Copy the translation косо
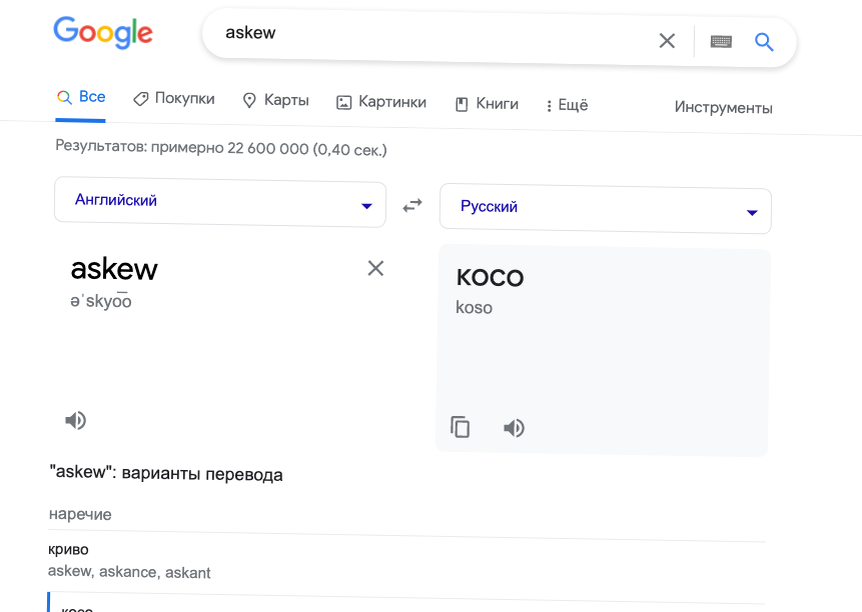The width and height of the screenshot is (862, 612). coord(460,427)
